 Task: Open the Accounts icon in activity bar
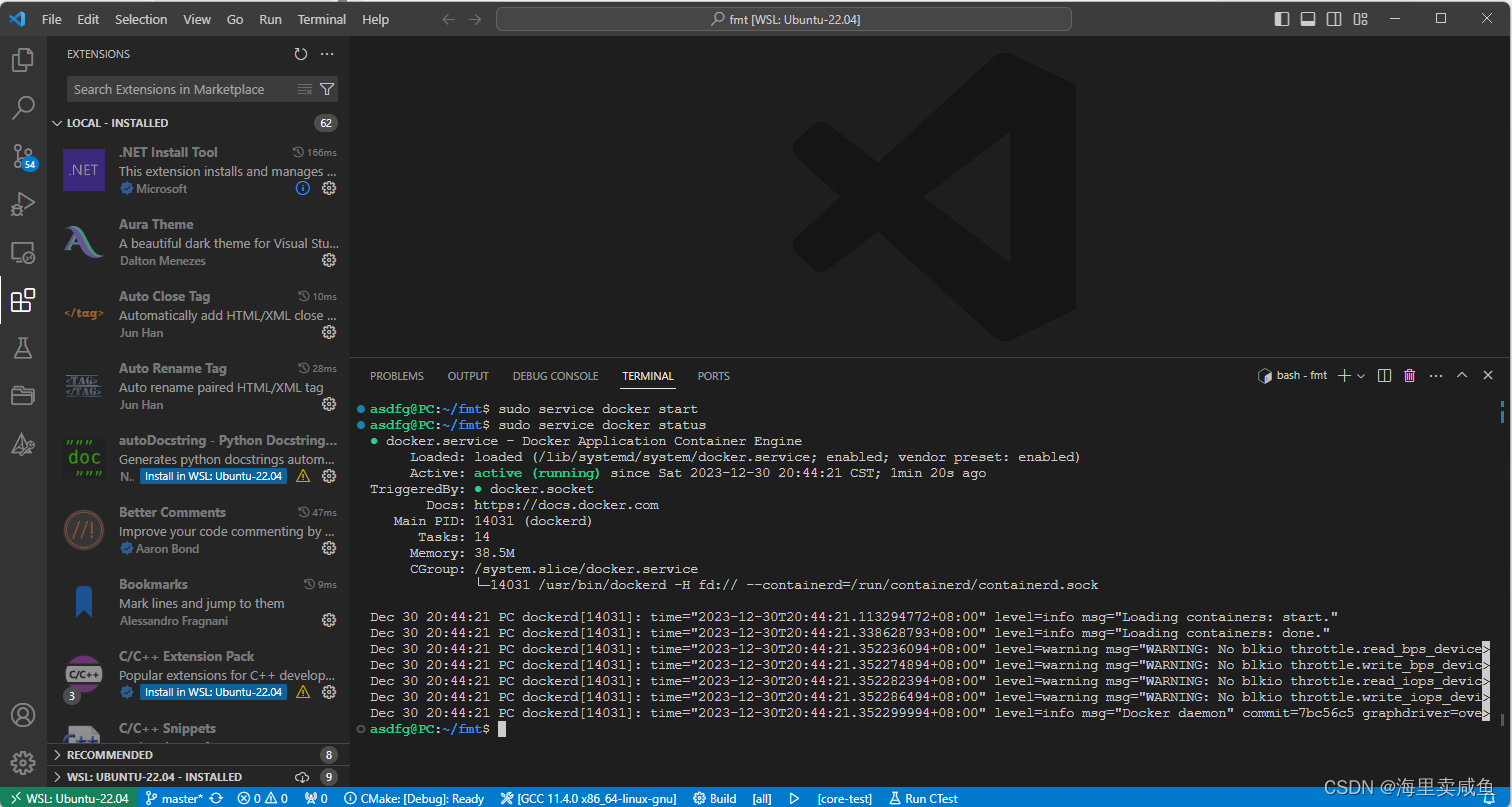pos(23,714)
